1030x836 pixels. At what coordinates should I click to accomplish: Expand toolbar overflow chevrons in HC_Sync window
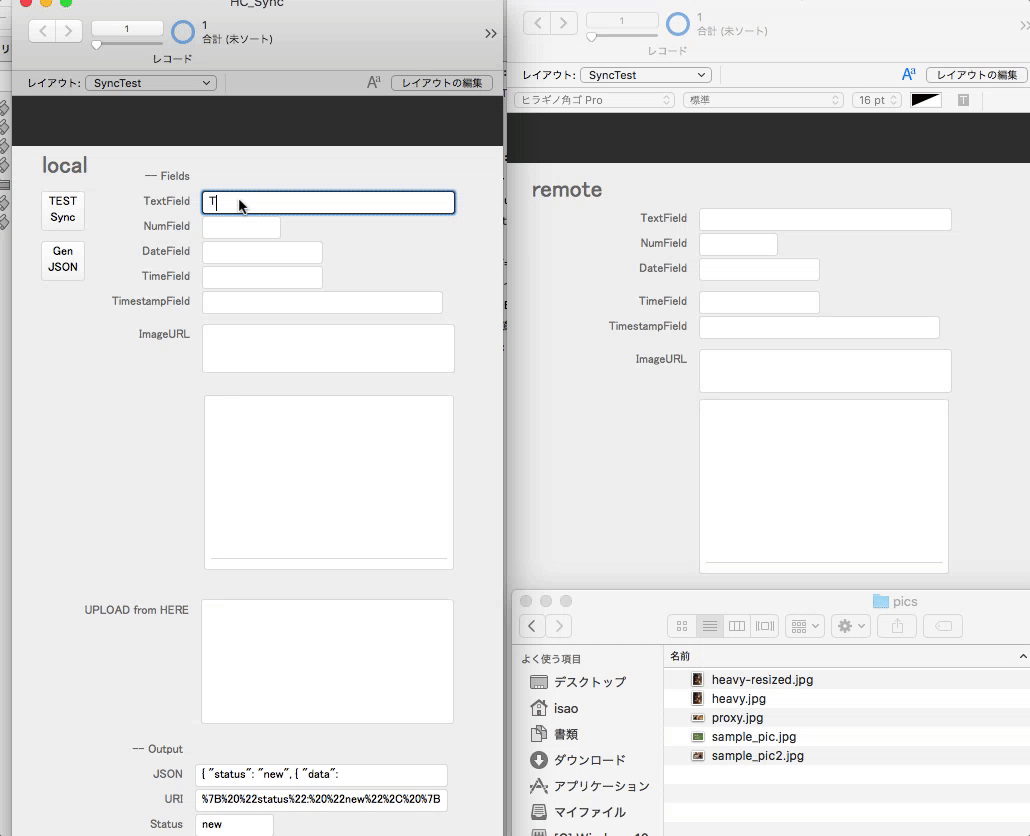491,33
